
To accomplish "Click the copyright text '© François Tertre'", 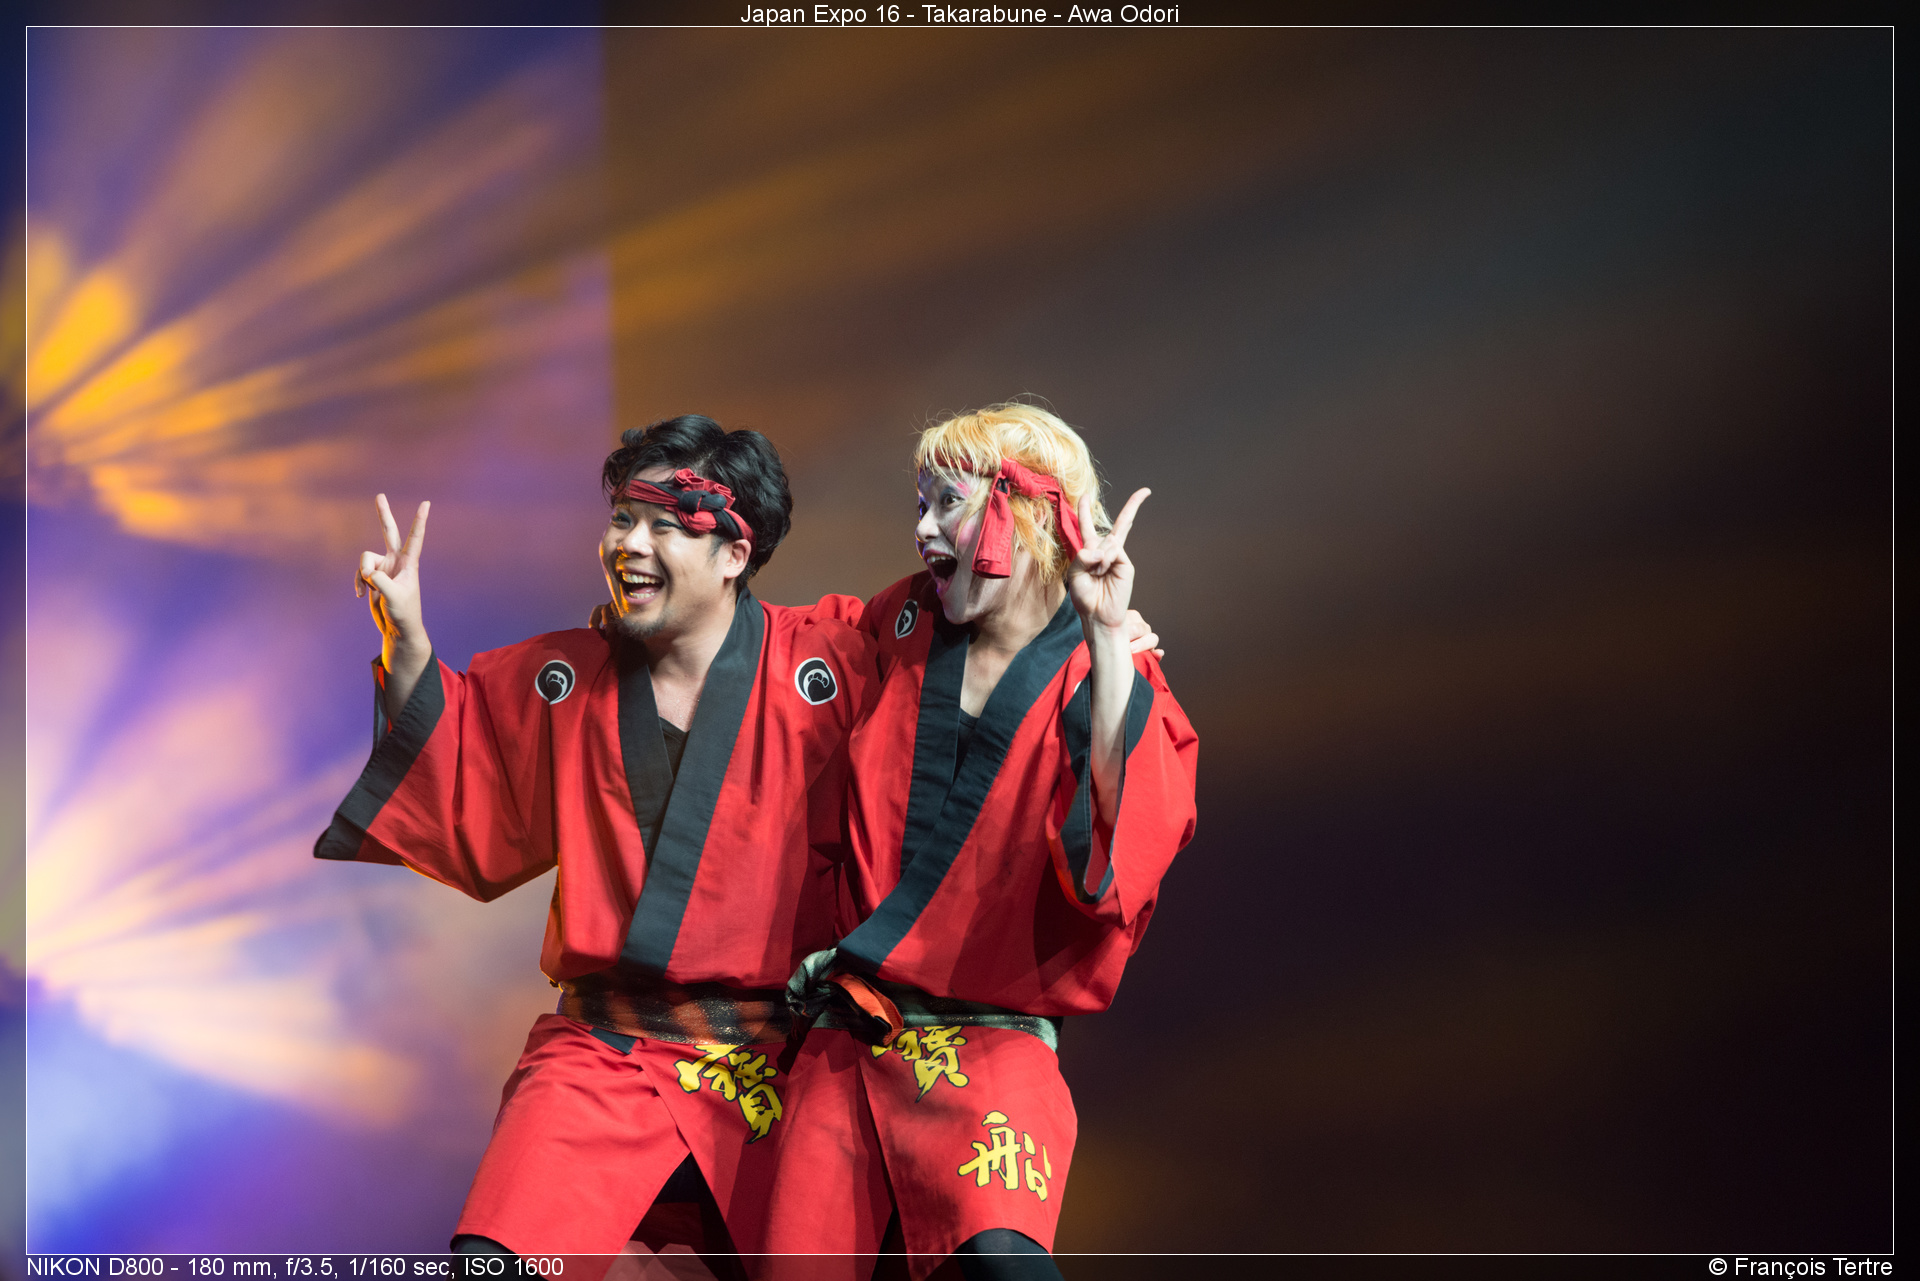I will click(1800, 1267).
